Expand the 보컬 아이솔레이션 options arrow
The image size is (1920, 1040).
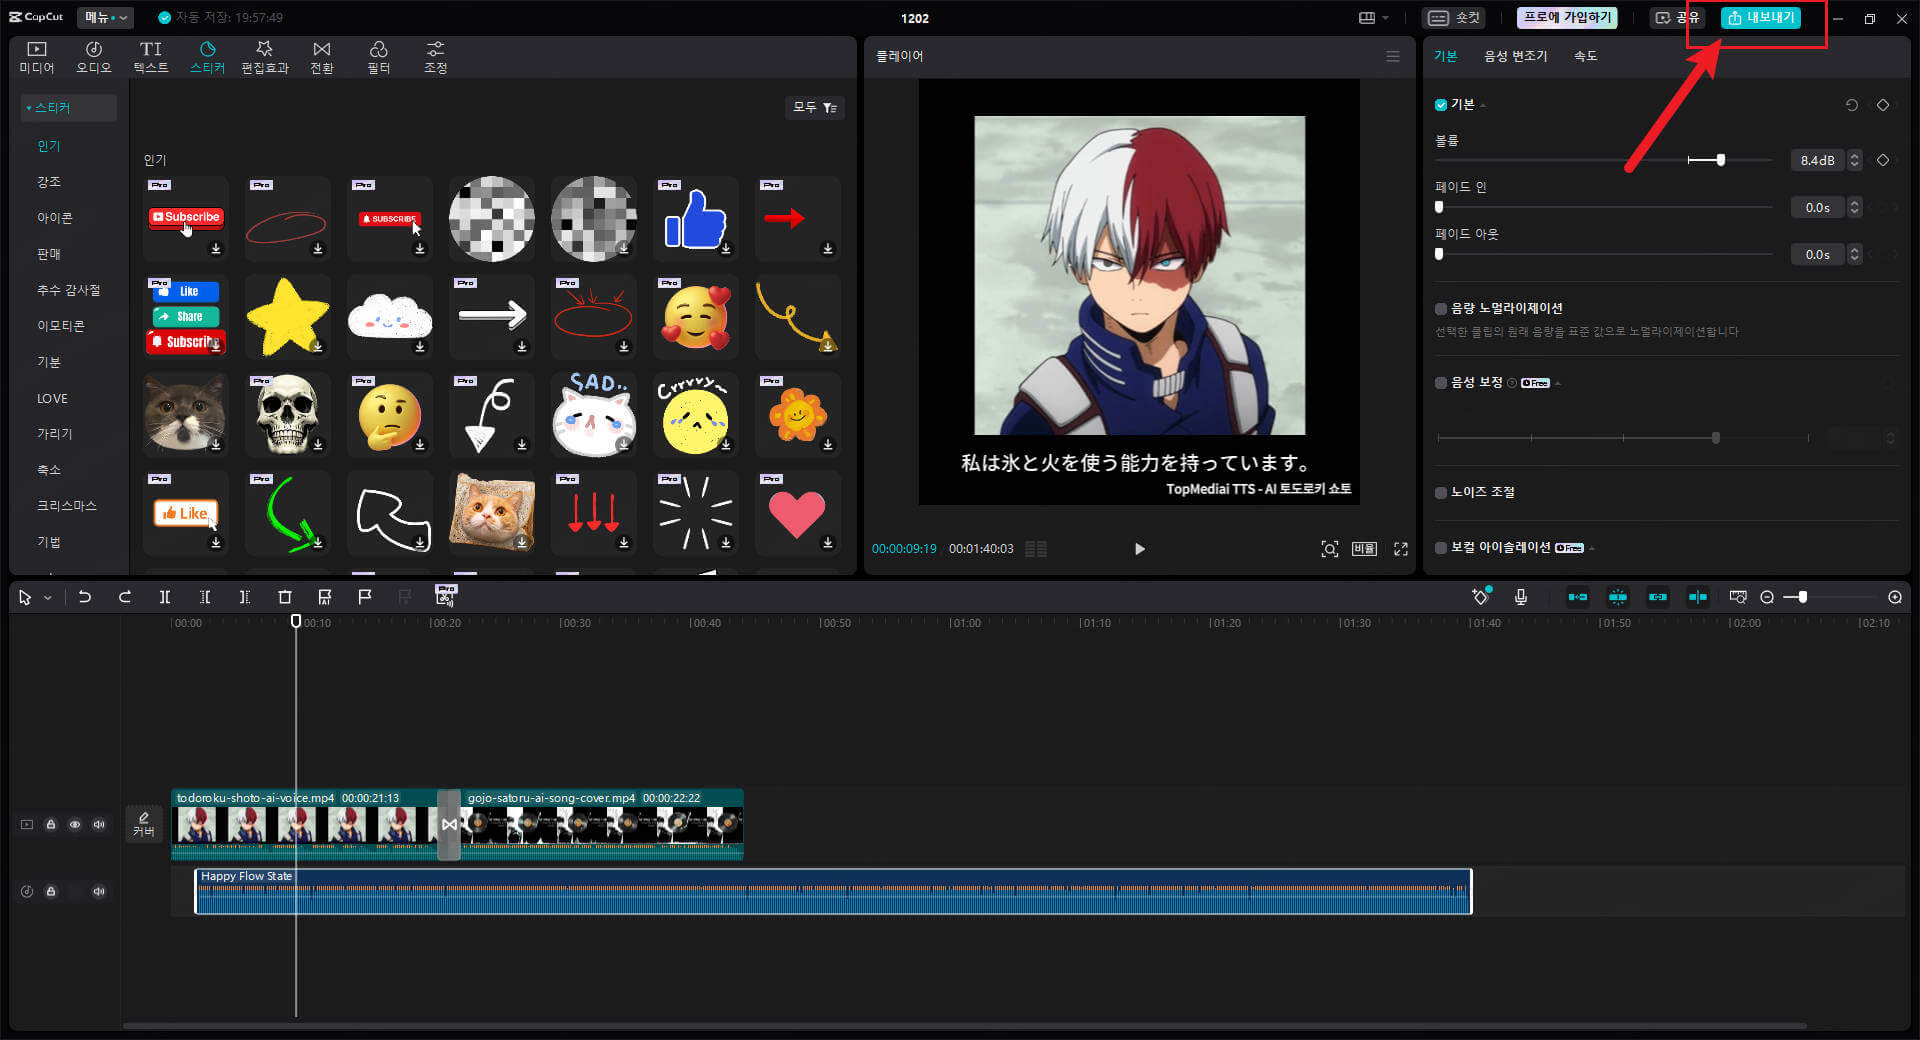pos(1591,548)
